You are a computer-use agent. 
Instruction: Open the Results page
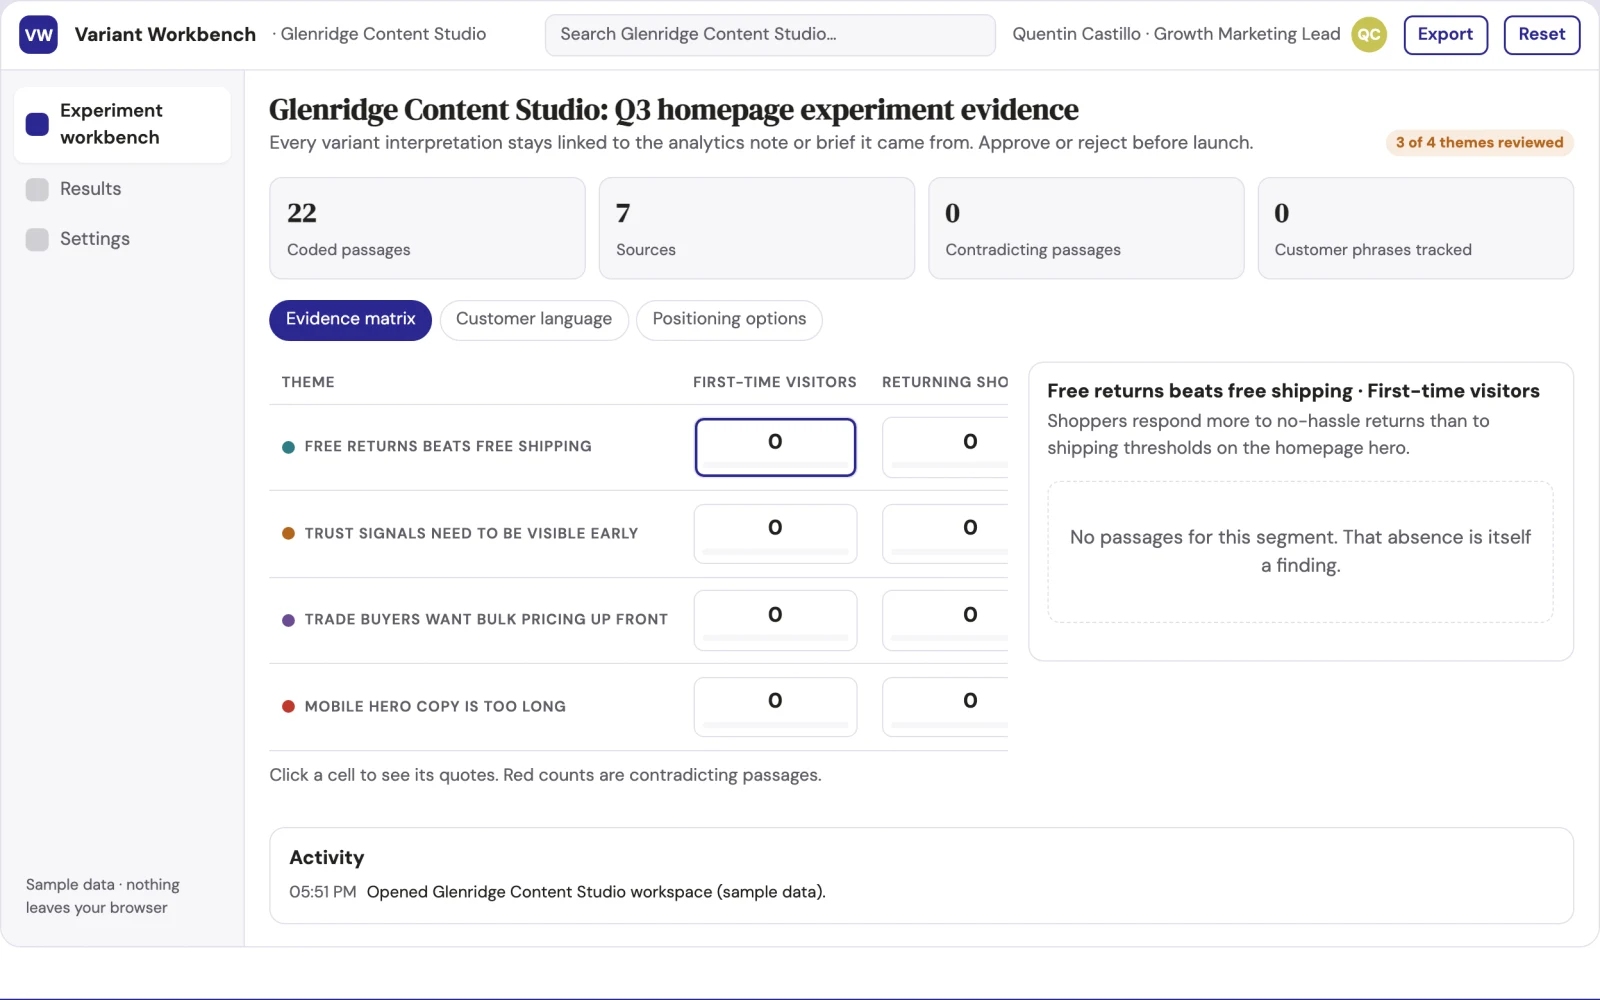[x=122, y=189]
